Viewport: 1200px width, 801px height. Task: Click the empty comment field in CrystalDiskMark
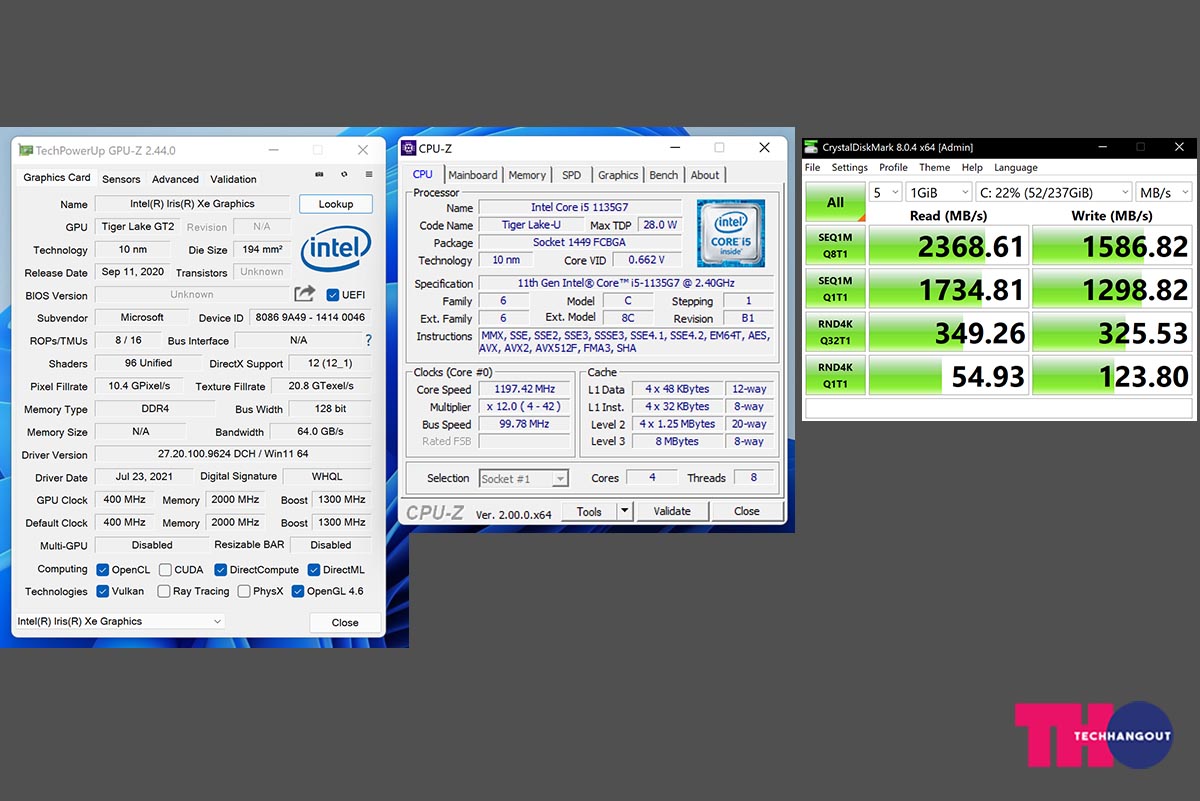pos(999,408)
